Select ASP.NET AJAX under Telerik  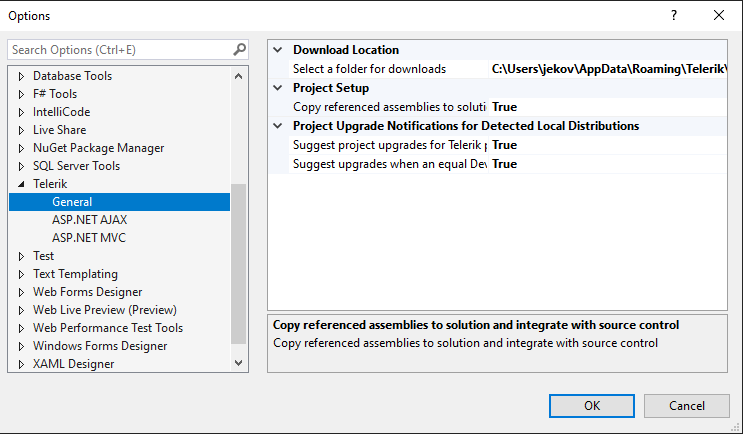point(89,220)
